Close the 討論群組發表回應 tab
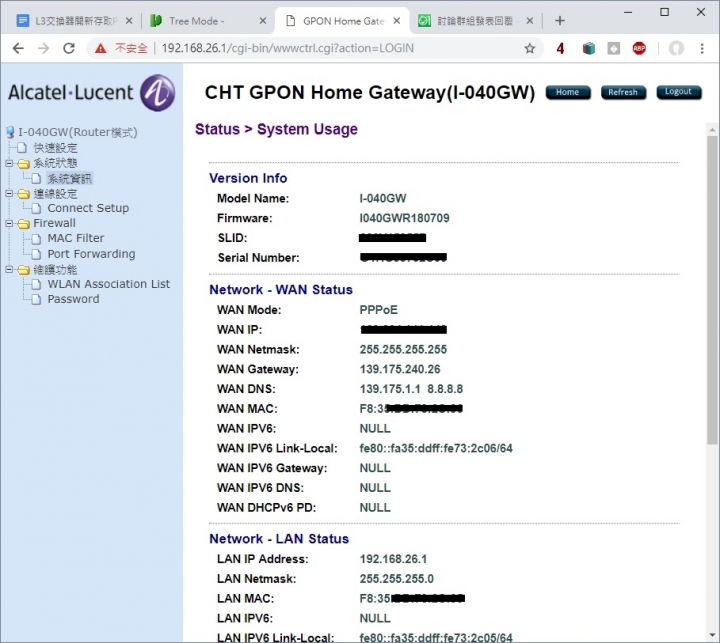Screen dimensions: 720x643 (x=529, y=21)
